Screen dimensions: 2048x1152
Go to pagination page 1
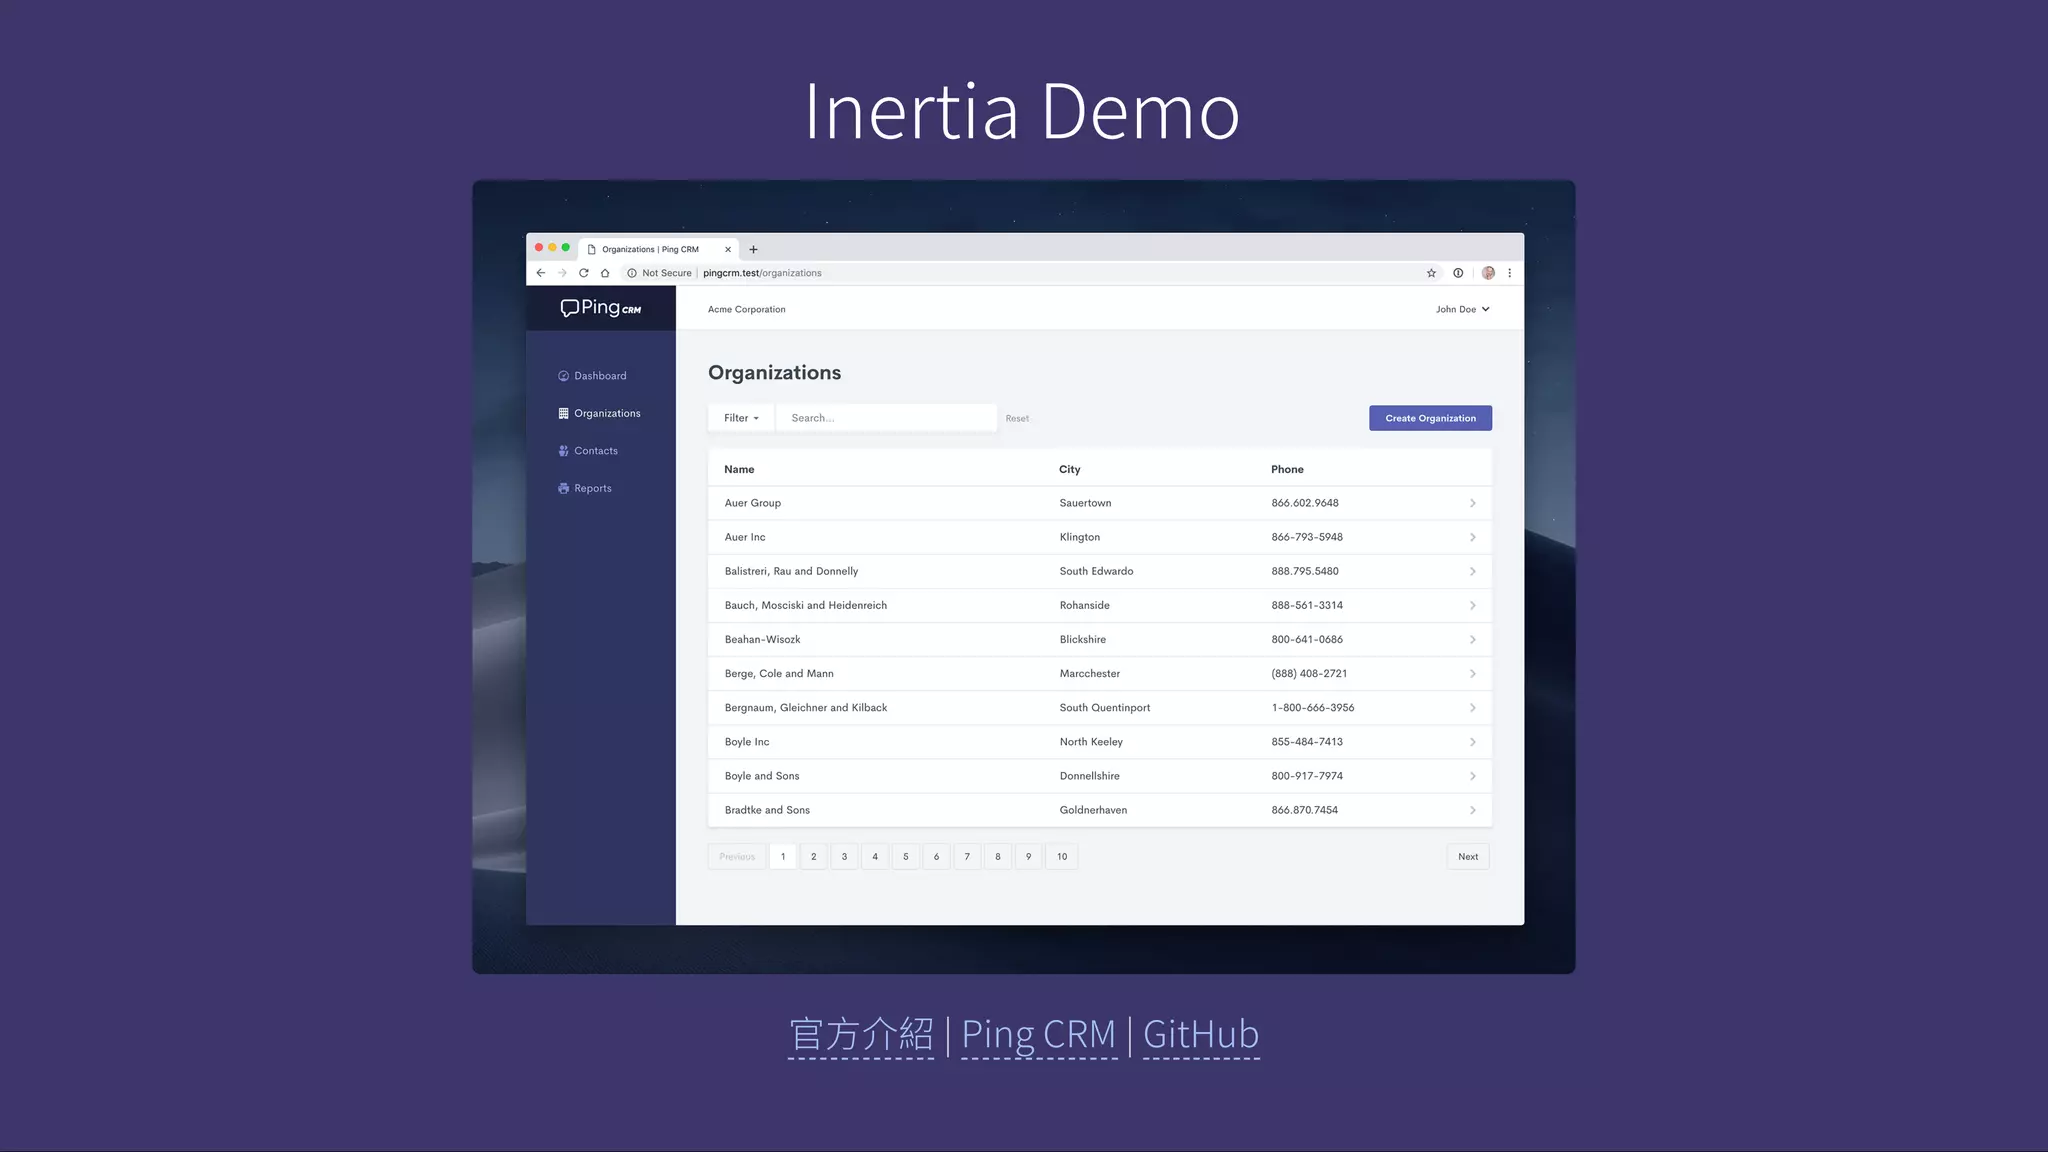coord(783,857)
